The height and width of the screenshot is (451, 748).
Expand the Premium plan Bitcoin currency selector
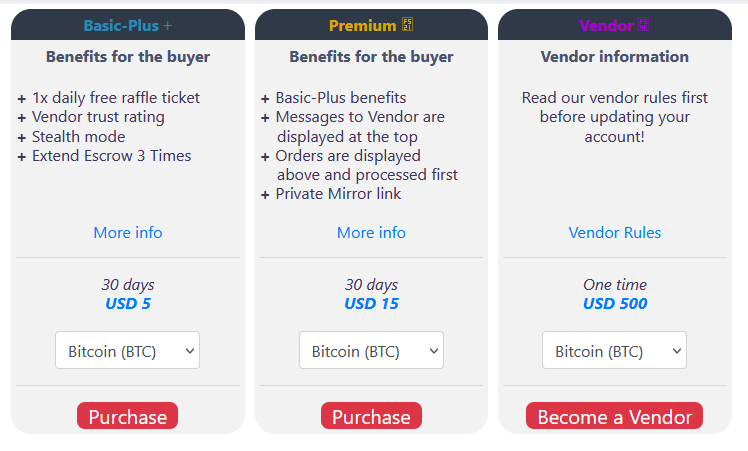371,351
